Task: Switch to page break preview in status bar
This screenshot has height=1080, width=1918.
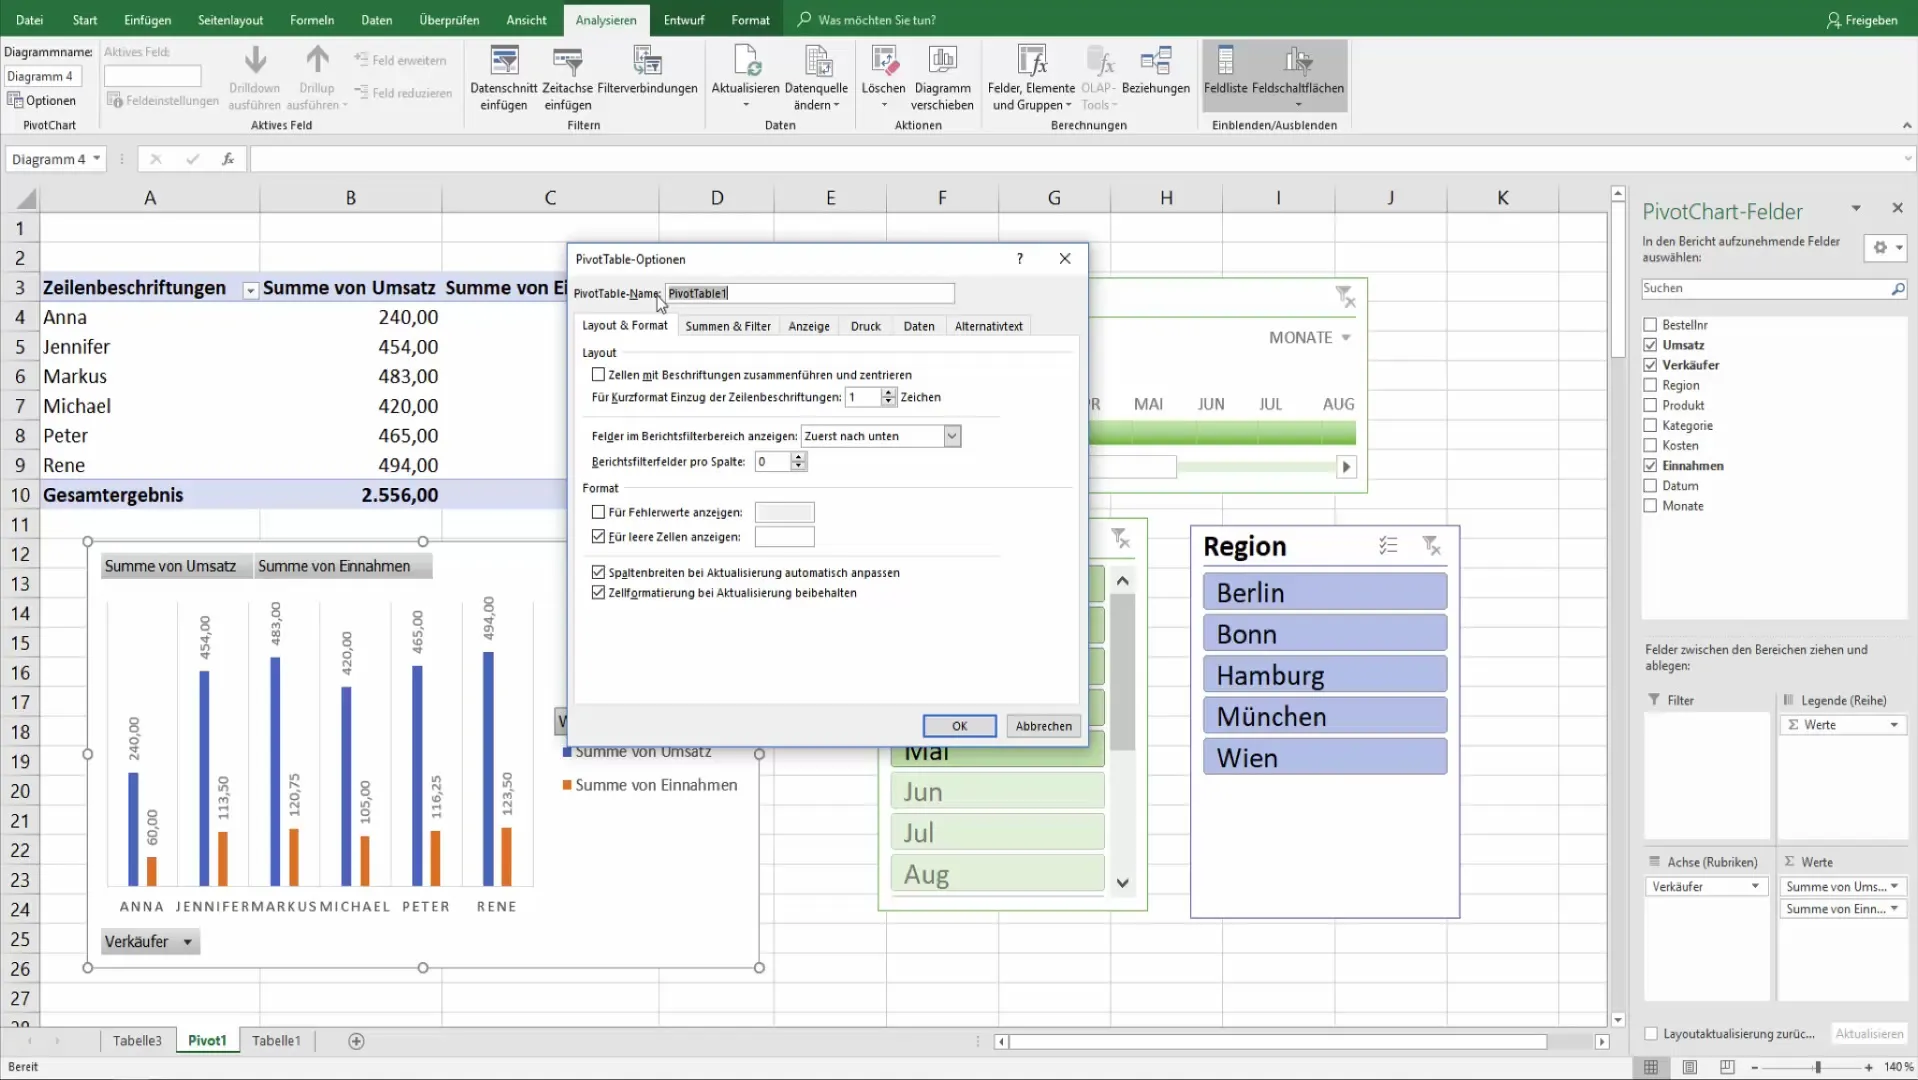Action: (1727, 1067)
